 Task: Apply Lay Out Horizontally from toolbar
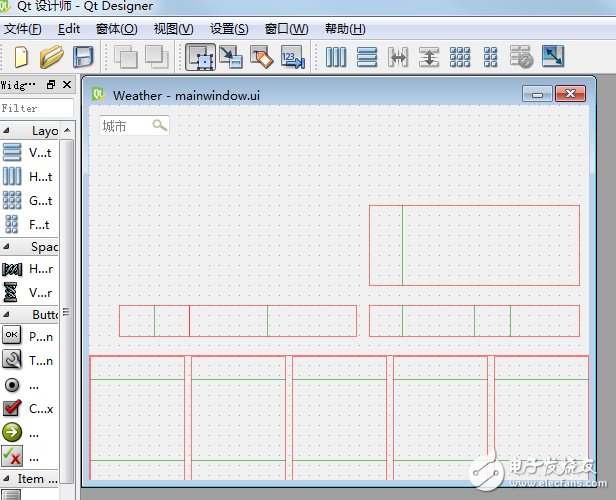(336, 57)
